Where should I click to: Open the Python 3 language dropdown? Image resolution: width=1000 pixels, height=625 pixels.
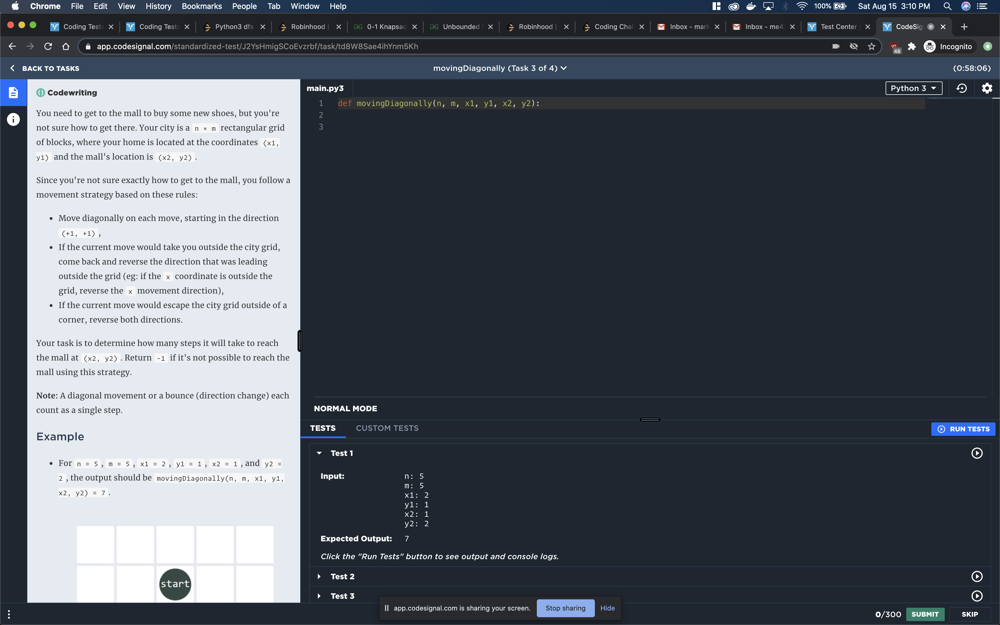[913, 88]
